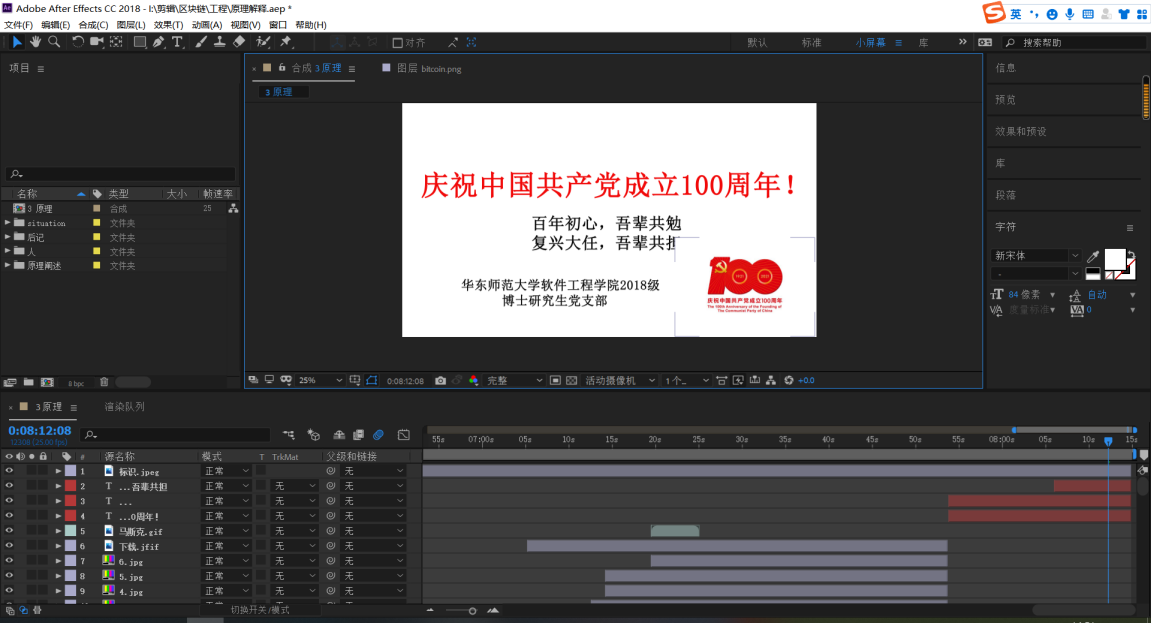The height and width of the screenshot is (623, 1151).
Task: Select the Clone Stamp tool
Action: point(219,42)
